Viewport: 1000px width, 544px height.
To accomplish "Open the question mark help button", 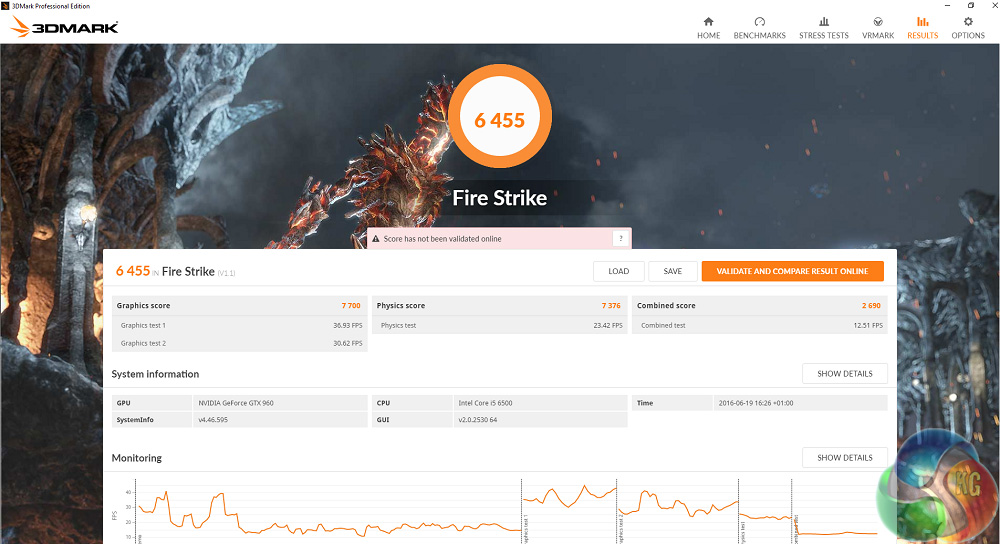I will tap(621, 239).
